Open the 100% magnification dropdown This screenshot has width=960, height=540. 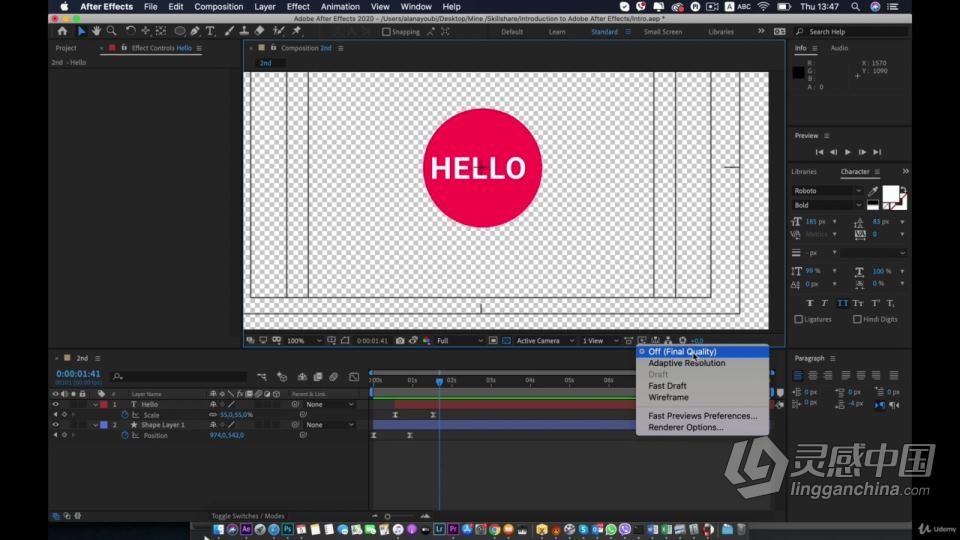pos(304,340)
